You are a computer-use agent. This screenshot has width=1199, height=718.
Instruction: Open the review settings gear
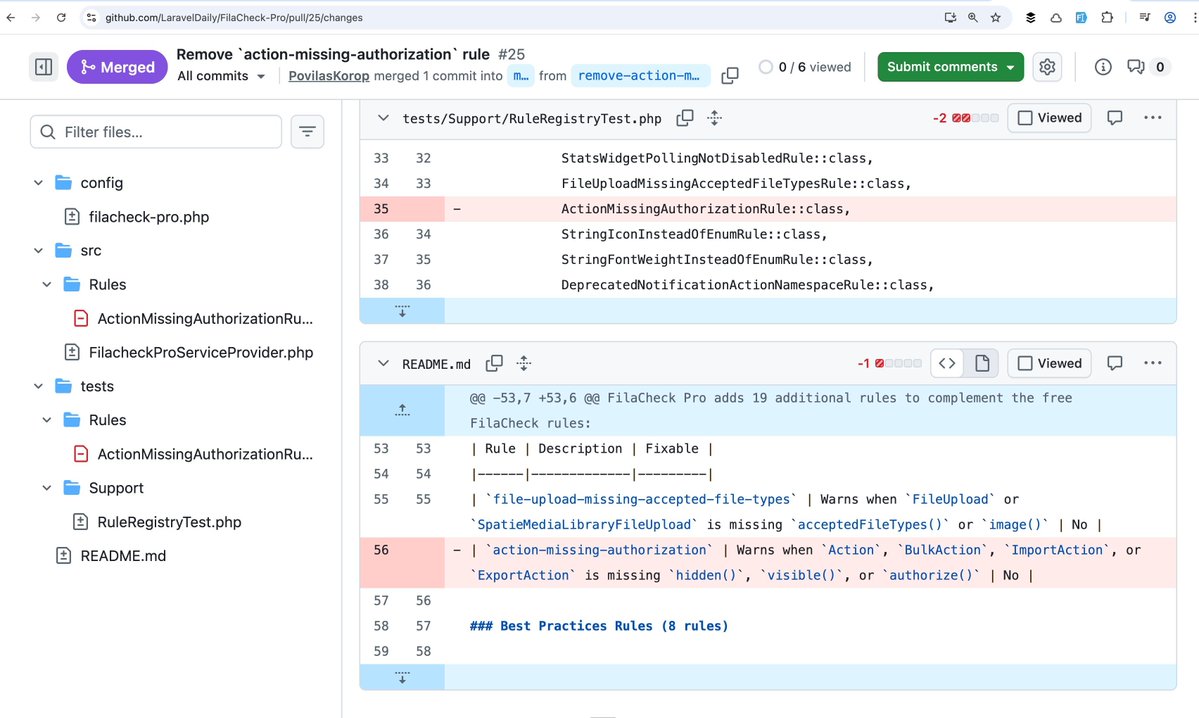coord(1046,66)
